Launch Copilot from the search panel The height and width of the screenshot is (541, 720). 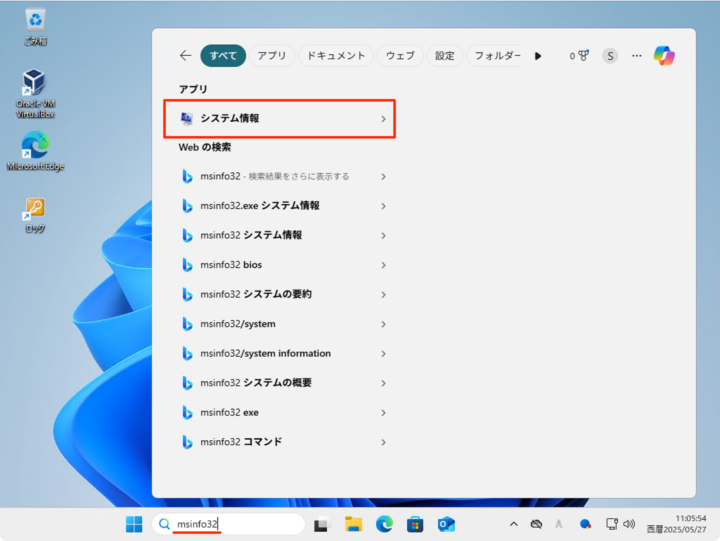click(x=664, y=56)
